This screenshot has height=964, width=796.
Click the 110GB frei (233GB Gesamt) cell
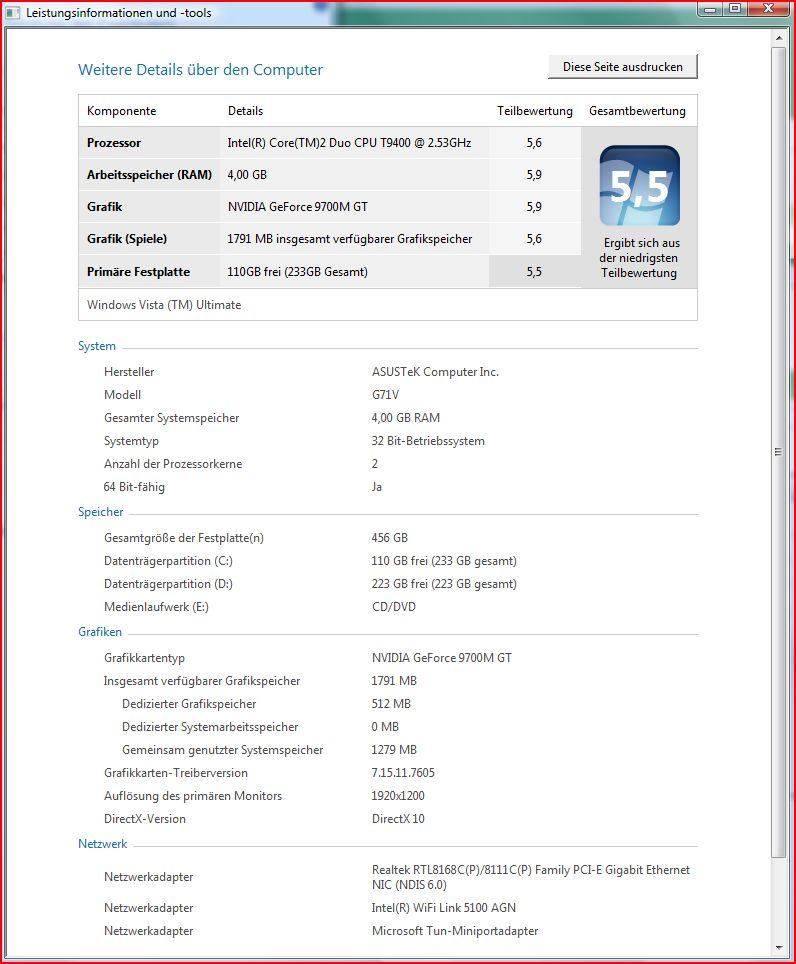point(298,272)
